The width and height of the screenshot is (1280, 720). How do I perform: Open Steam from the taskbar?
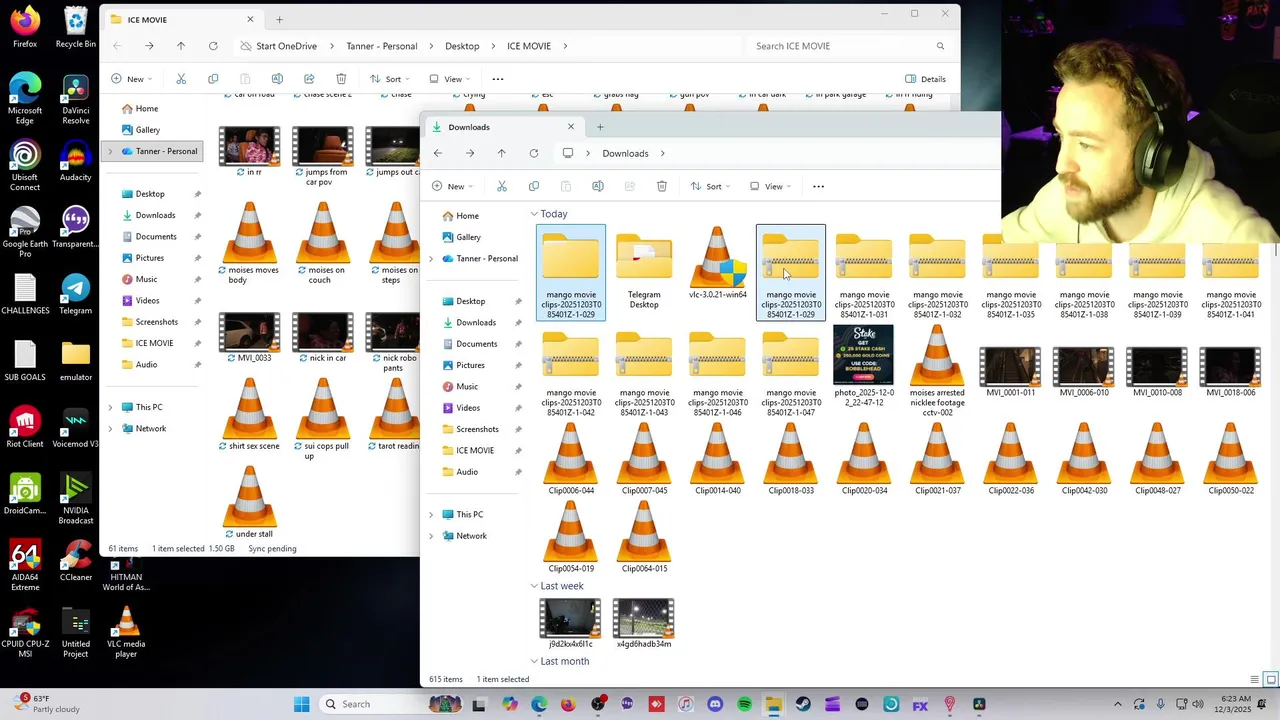803,704
